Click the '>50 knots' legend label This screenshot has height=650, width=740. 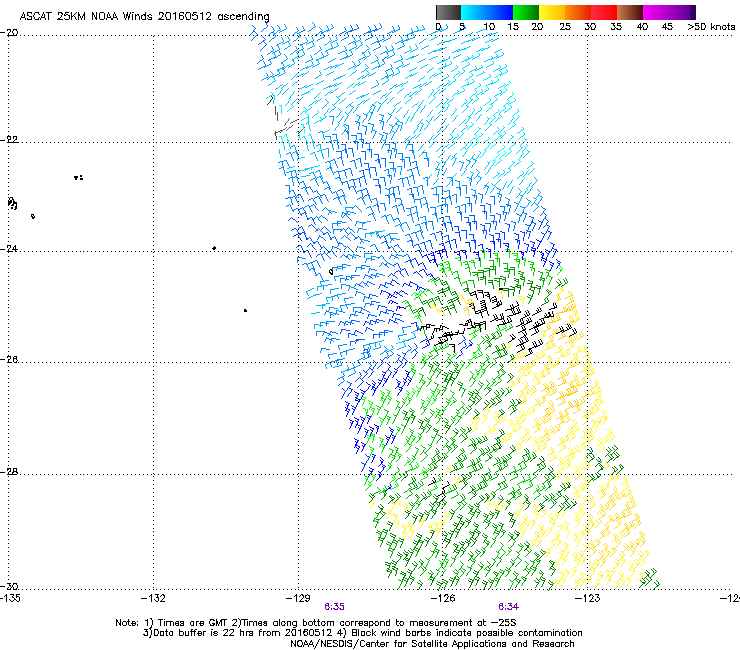[711, 27]
